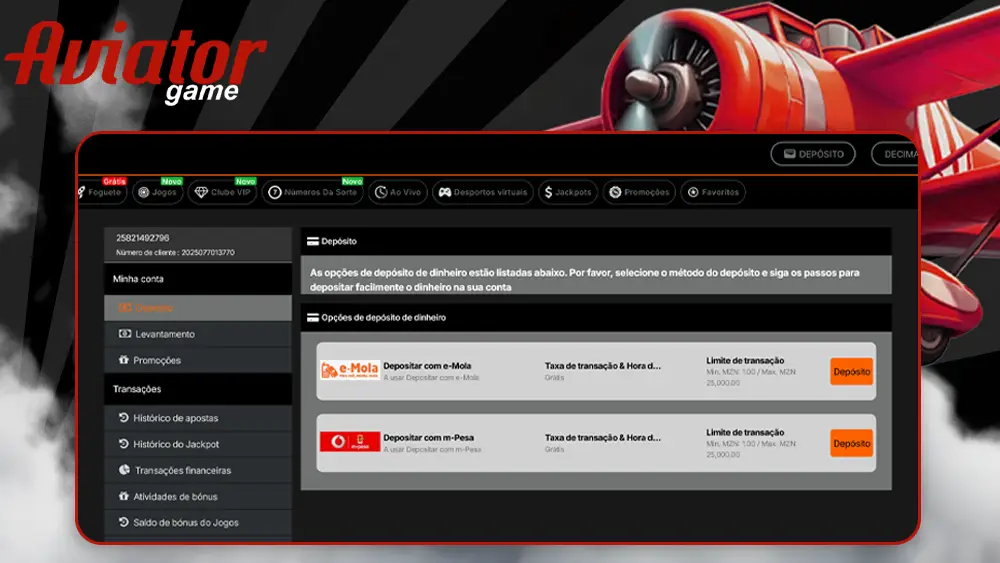This screenshot has width=1000, height=563.
Task: Open Atividades de bónus
Action: coord(175,496)
